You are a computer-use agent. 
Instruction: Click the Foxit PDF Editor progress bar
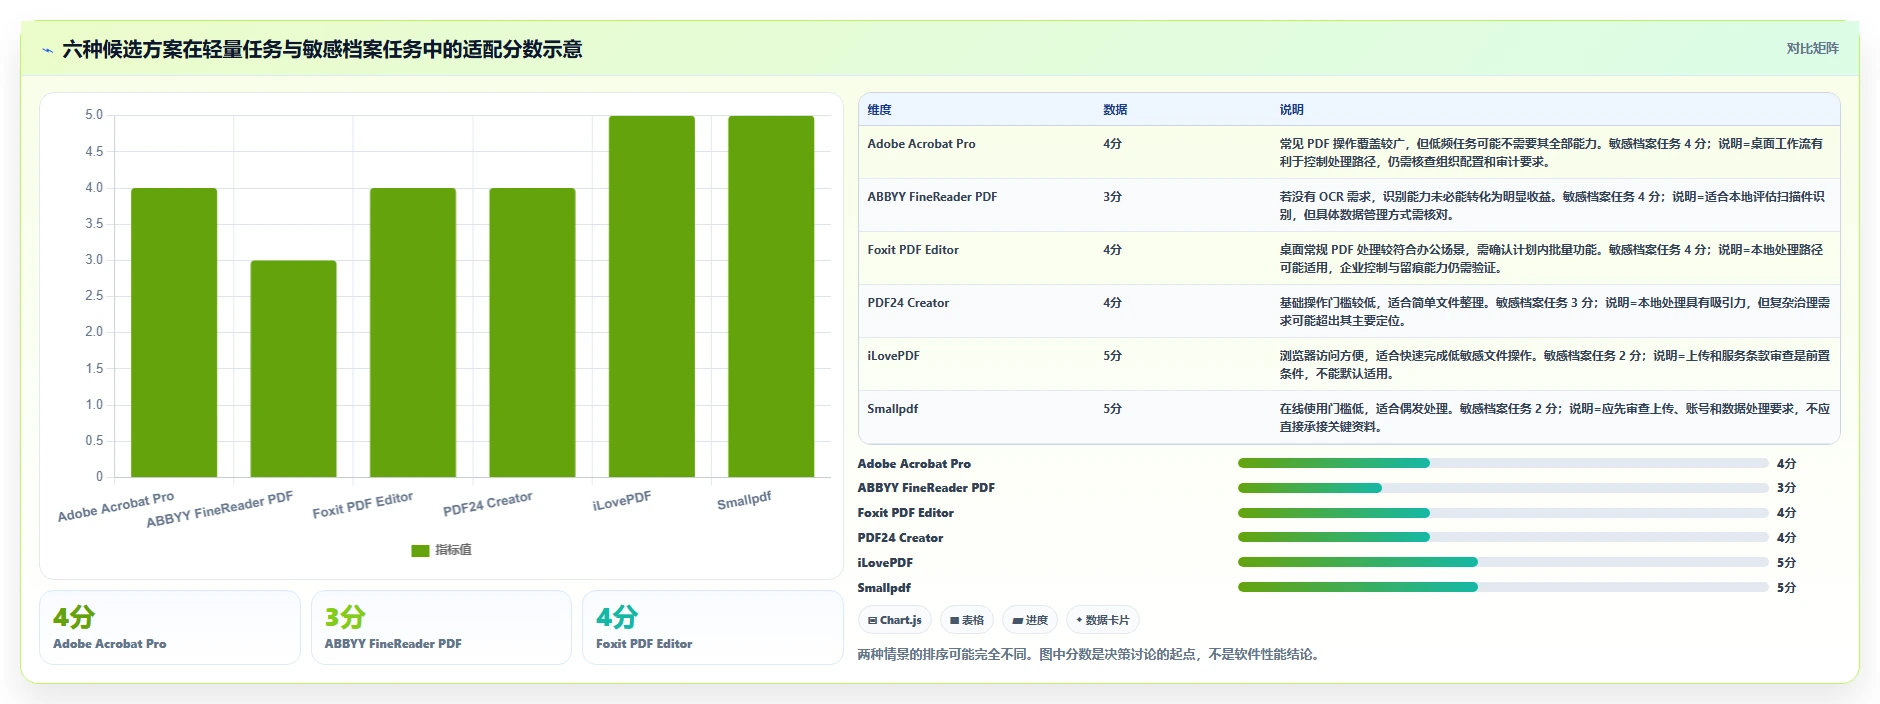[x=1503, y=513]
